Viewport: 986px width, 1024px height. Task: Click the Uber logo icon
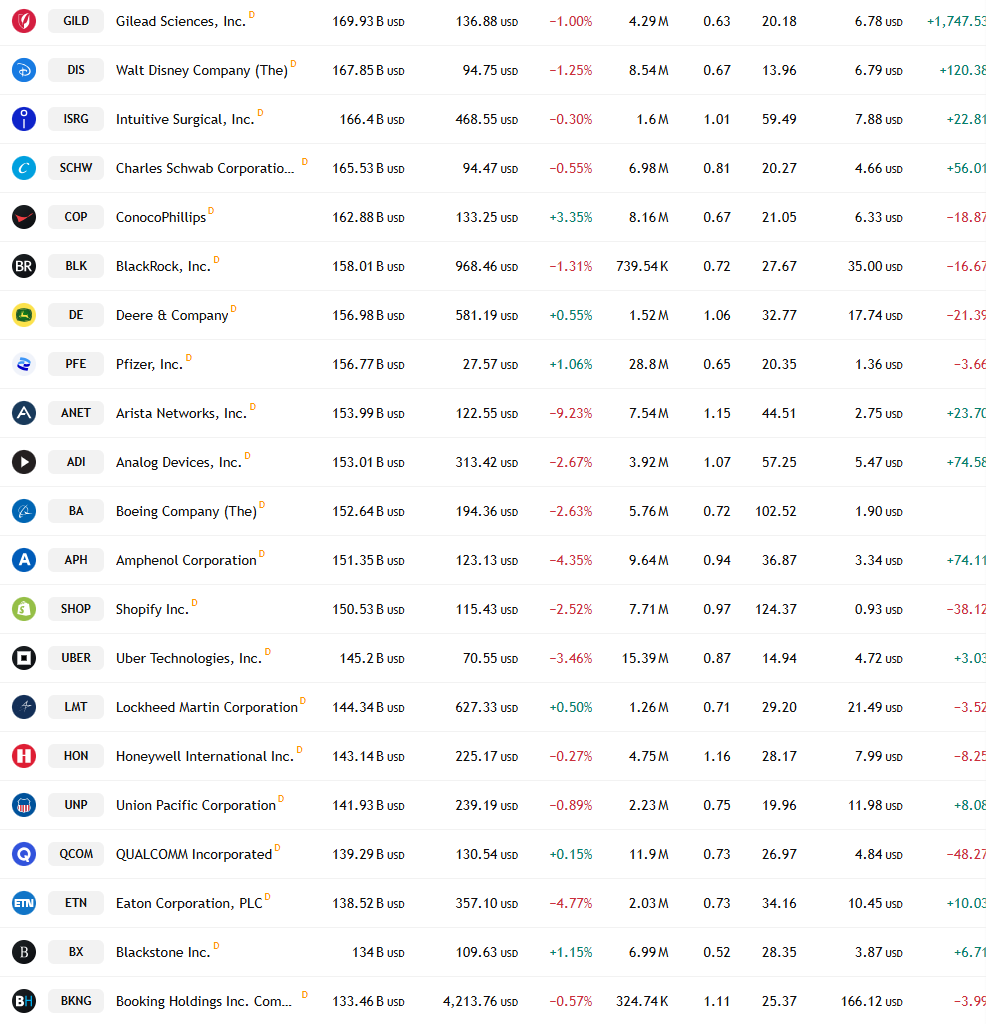click(24, 658)
